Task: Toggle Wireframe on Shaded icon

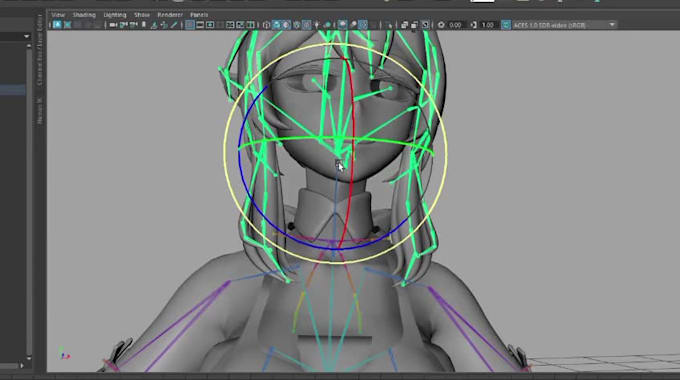Action: (x=297, y=25)
